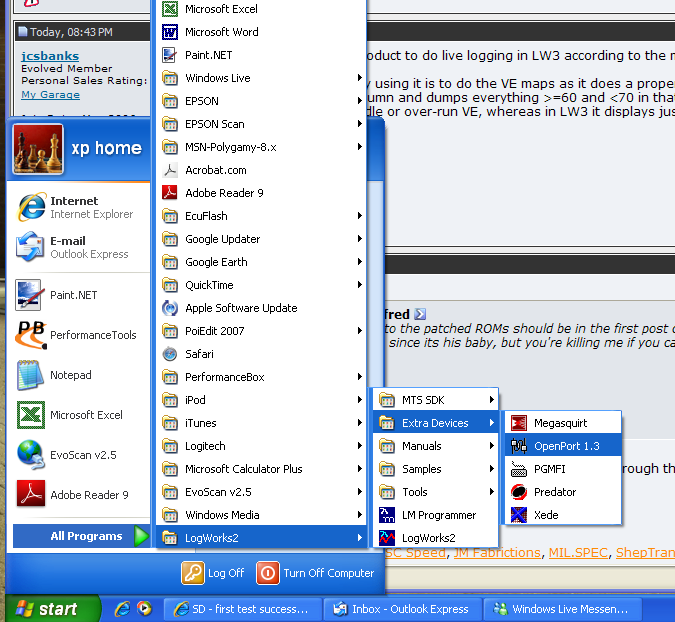Switch to Inbox - Outlook Express taskbar window

[x=403, y=609]
